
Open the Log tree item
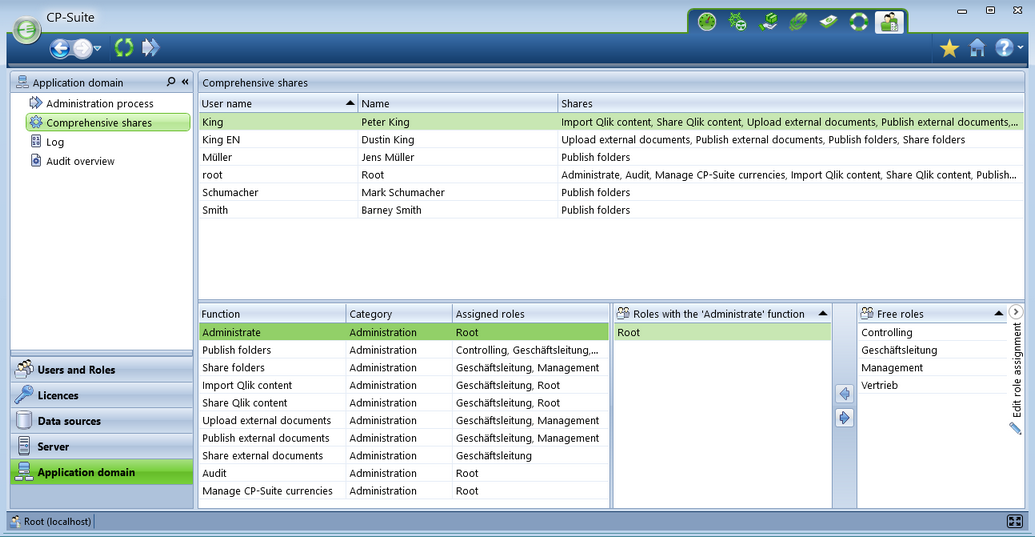(47, 142)
